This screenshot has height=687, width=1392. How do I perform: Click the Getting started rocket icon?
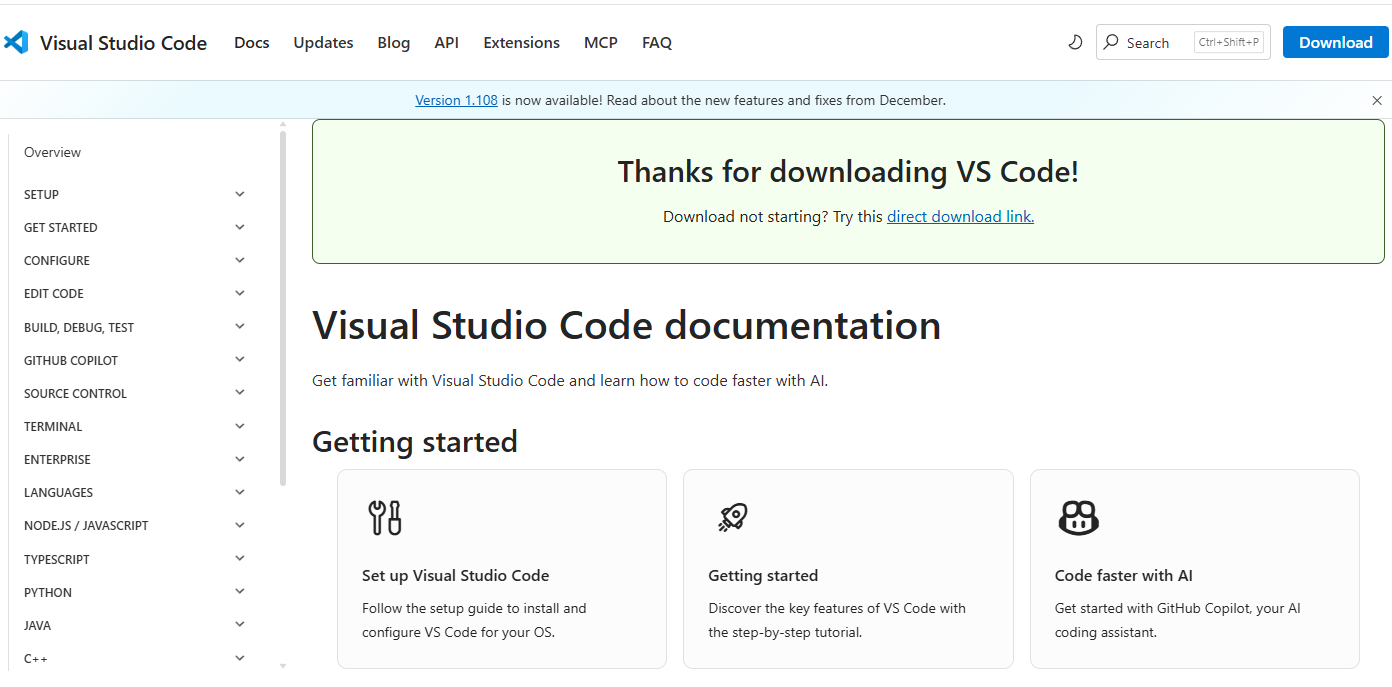730,517
